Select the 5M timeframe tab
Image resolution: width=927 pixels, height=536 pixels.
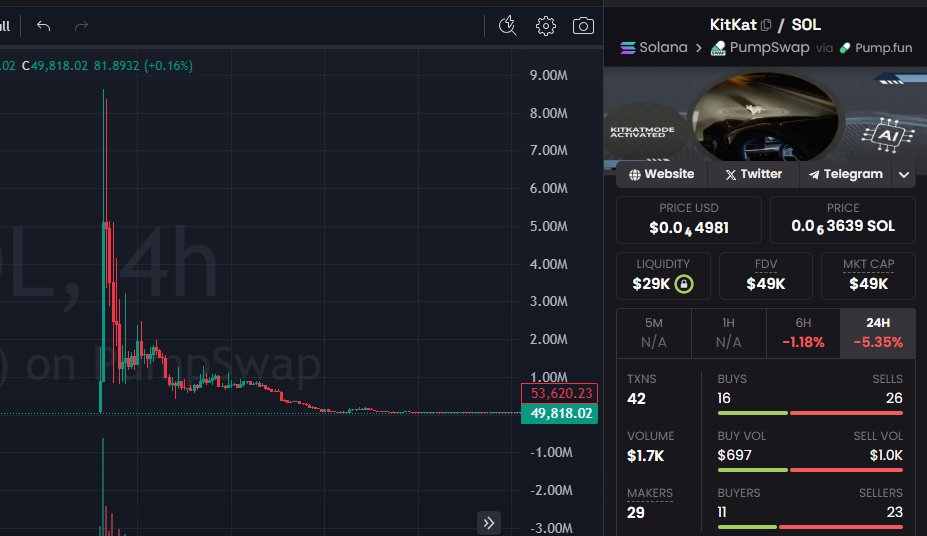click(654, 333)
